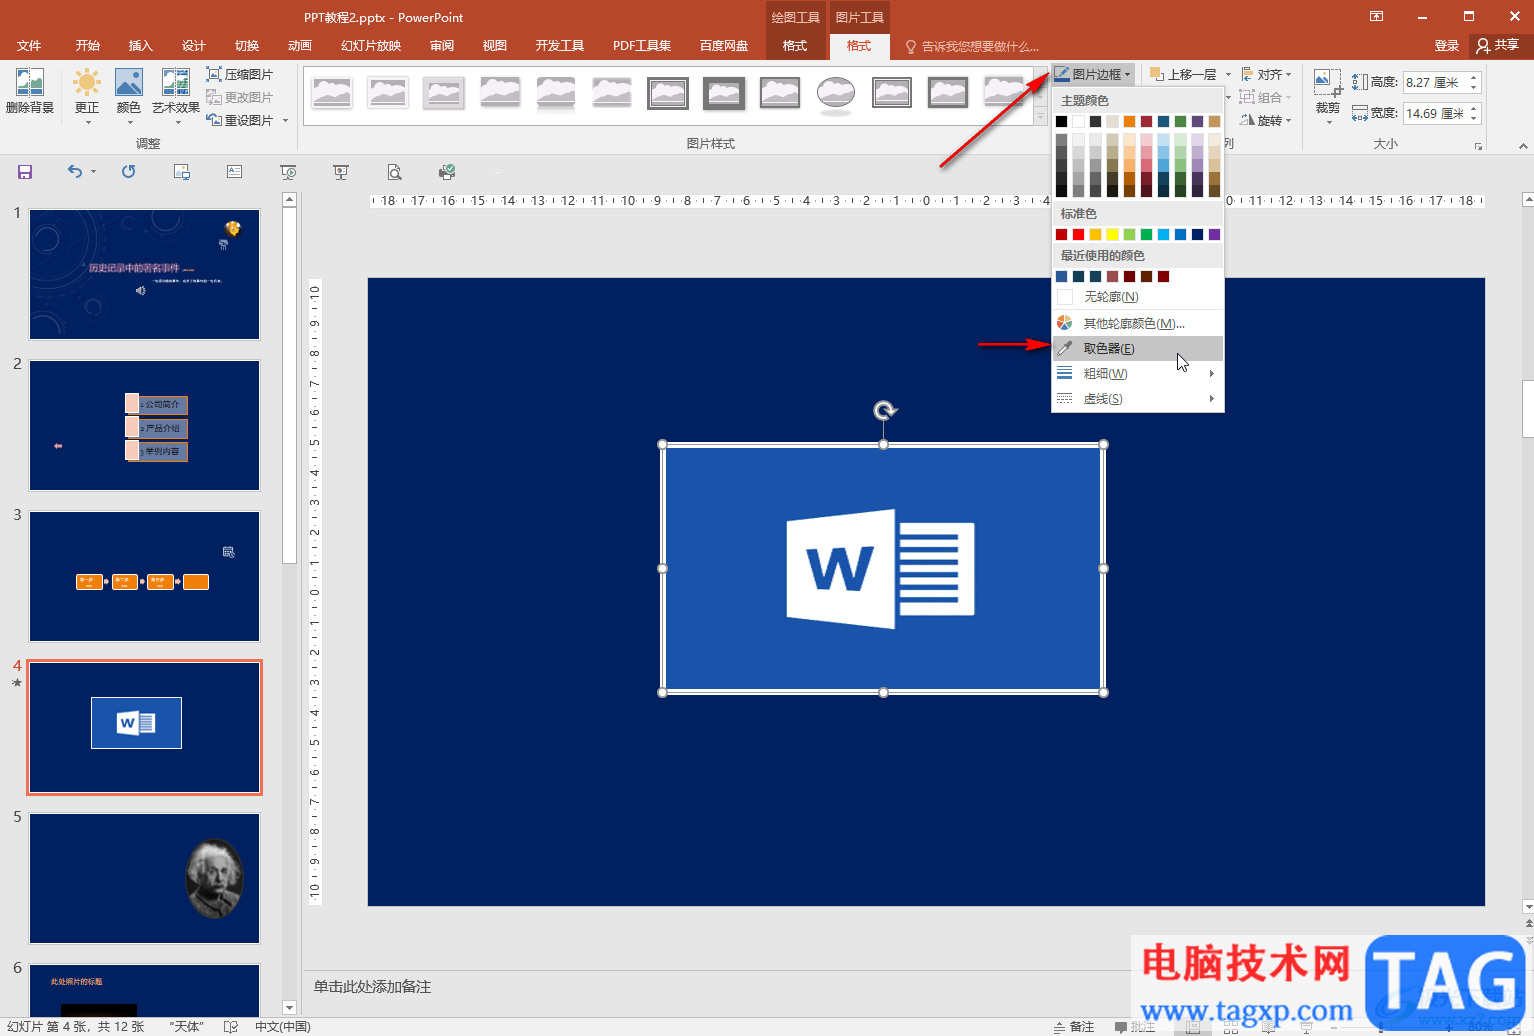The image size is (1534, 1036).
Task: Click the Redo/Repeat circular arrow icon
Action: [129, 172]
